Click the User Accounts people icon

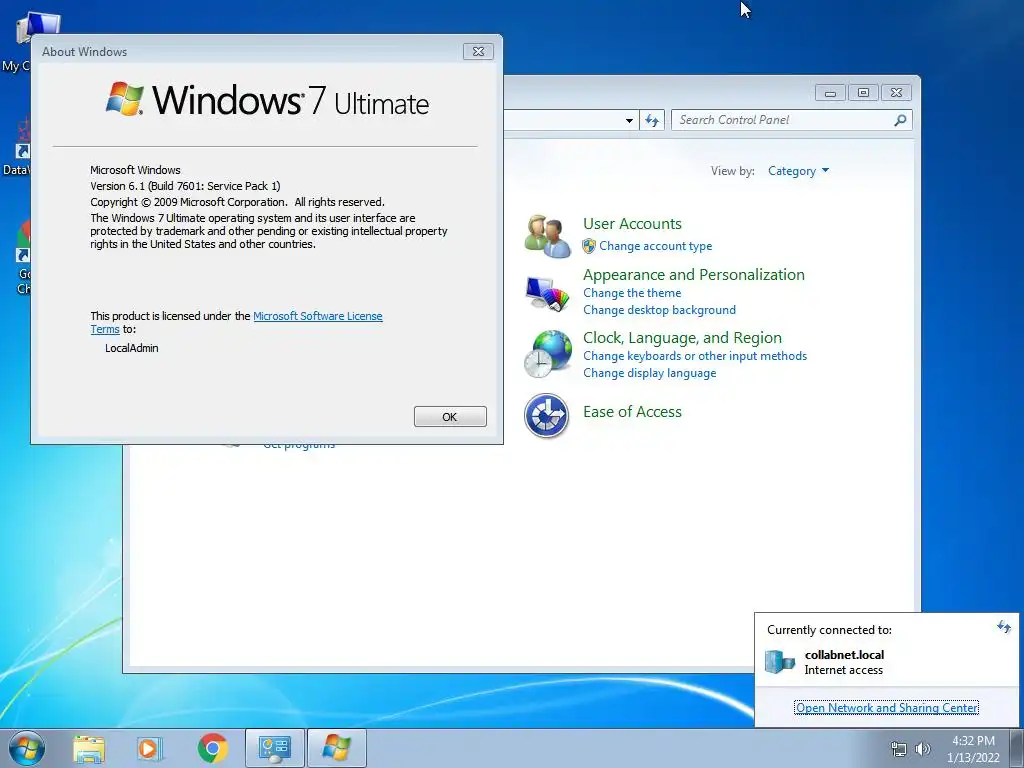[x=547, y=235]
